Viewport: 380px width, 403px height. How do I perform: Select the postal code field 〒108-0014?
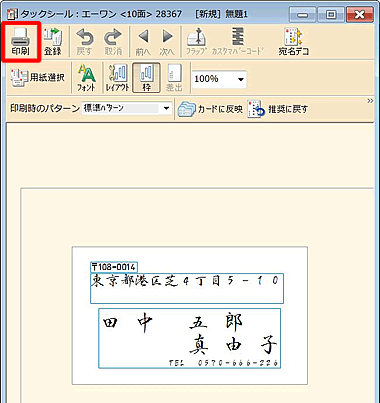pyautogui.click(x=114, y=267)
